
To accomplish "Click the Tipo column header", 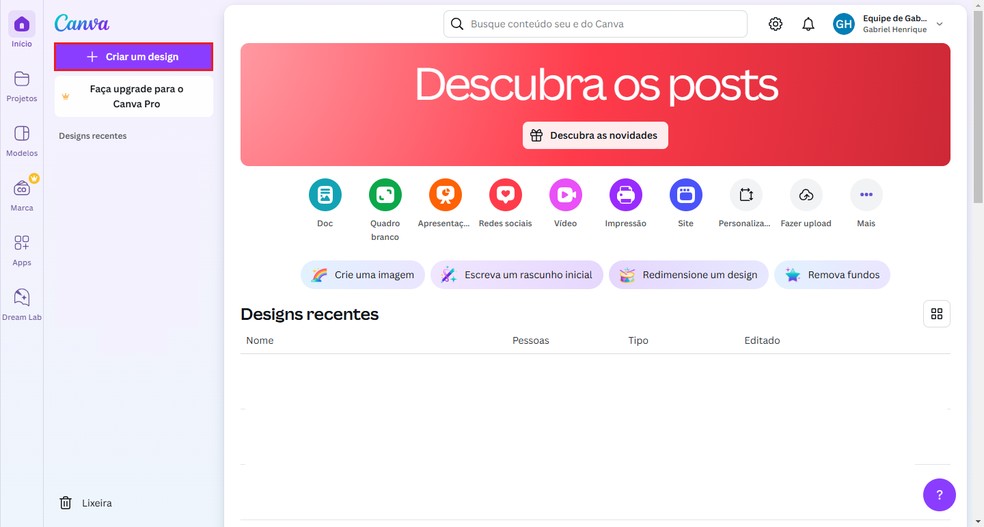I will pyautogui.click(x=638, y=341).
